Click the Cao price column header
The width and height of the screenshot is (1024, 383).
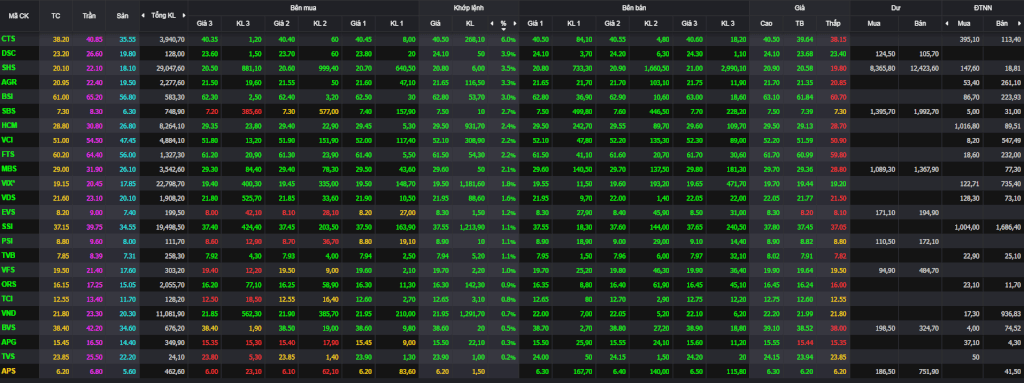tap(766, 24)
